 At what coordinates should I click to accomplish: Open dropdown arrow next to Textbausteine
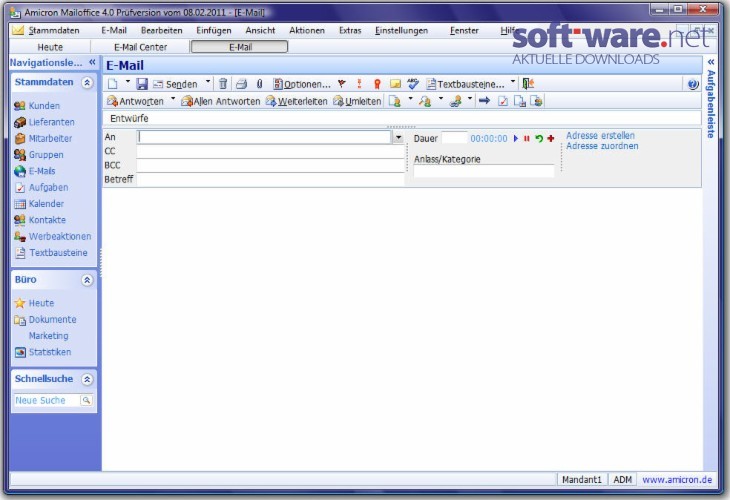pos(513,82)
